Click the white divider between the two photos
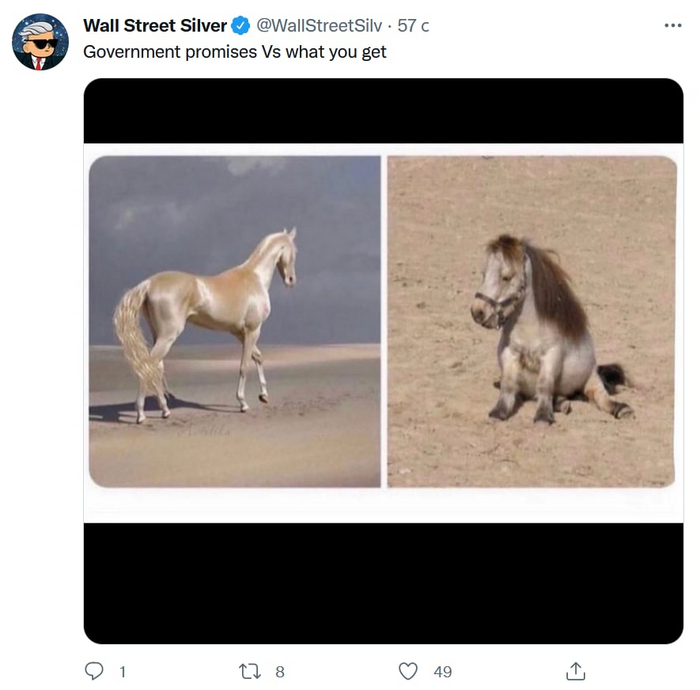700x690 pixels. [x=384, y=320]
